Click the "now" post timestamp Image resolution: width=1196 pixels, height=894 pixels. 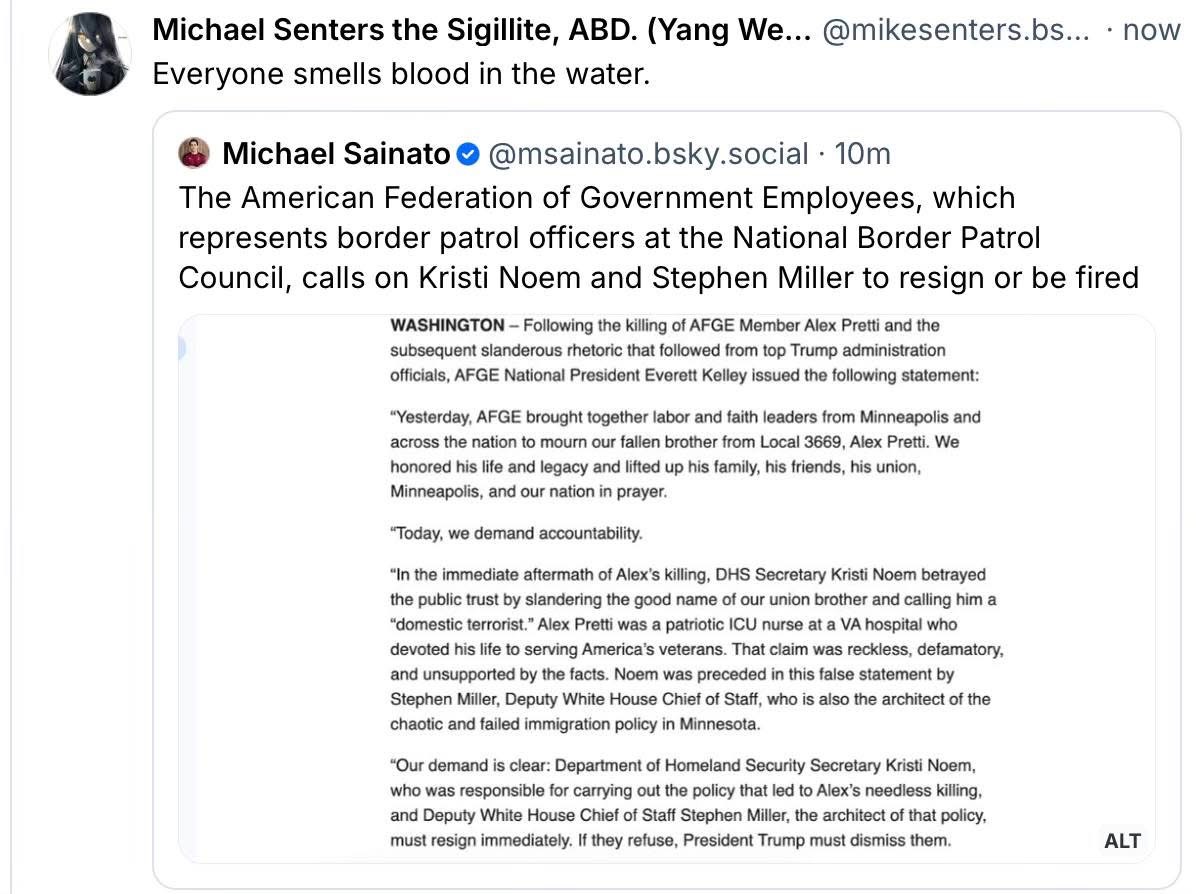point(1151,30)
